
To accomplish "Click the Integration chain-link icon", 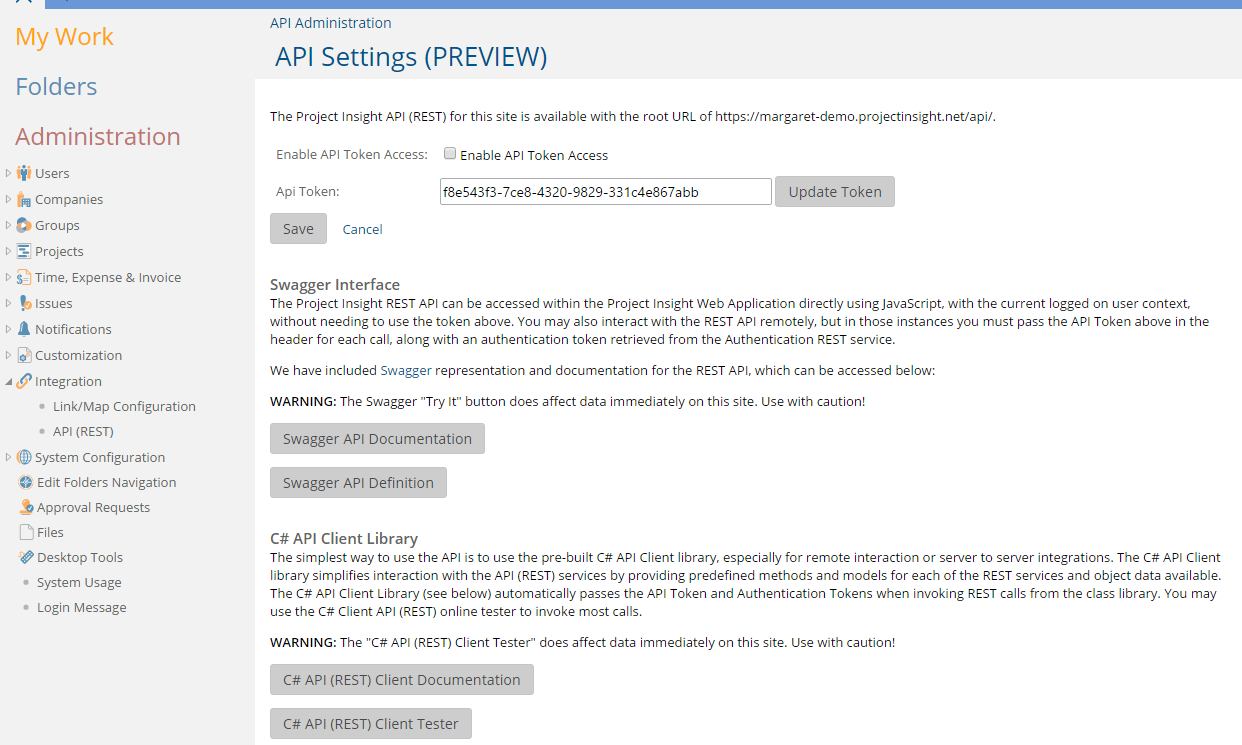I will click(24, 381).
